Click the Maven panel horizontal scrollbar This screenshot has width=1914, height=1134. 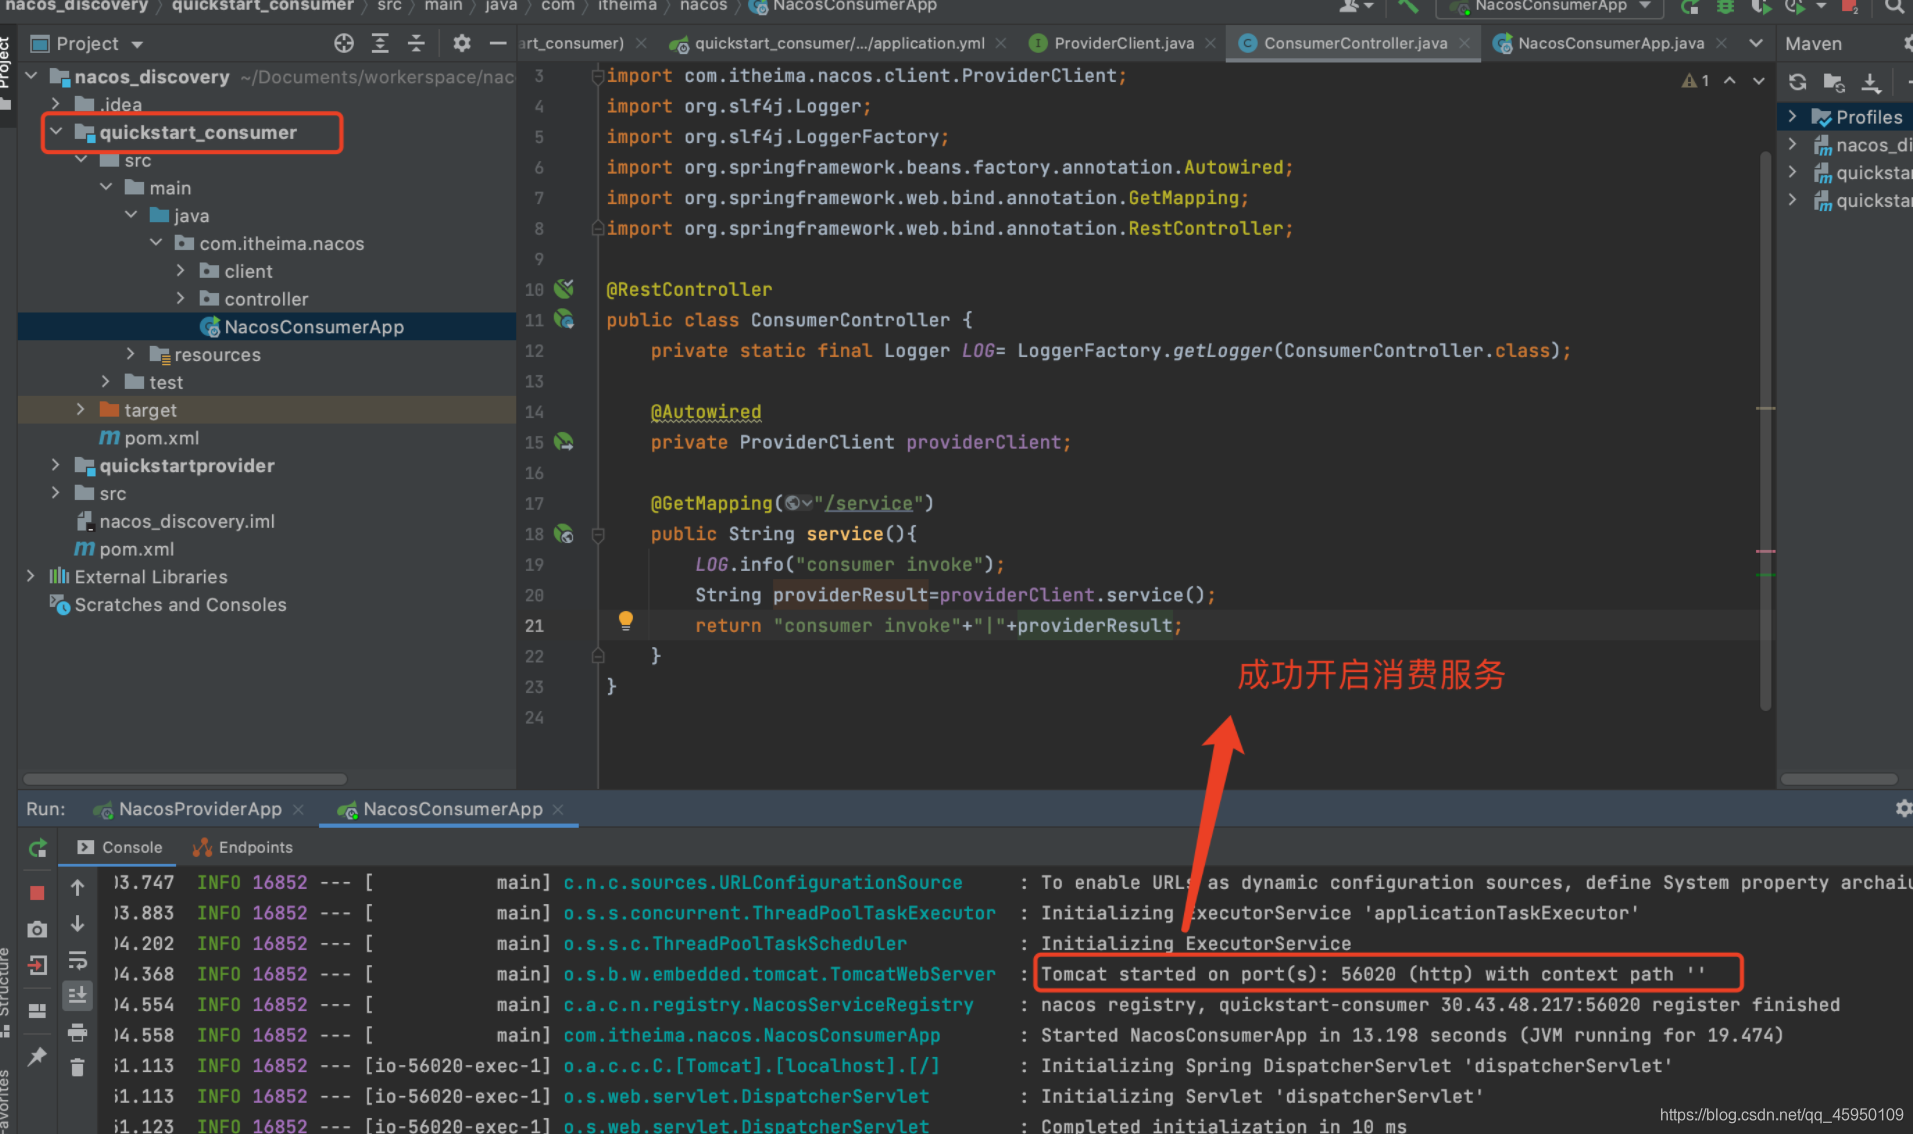pyautogui.click(x=1839, y=778)
